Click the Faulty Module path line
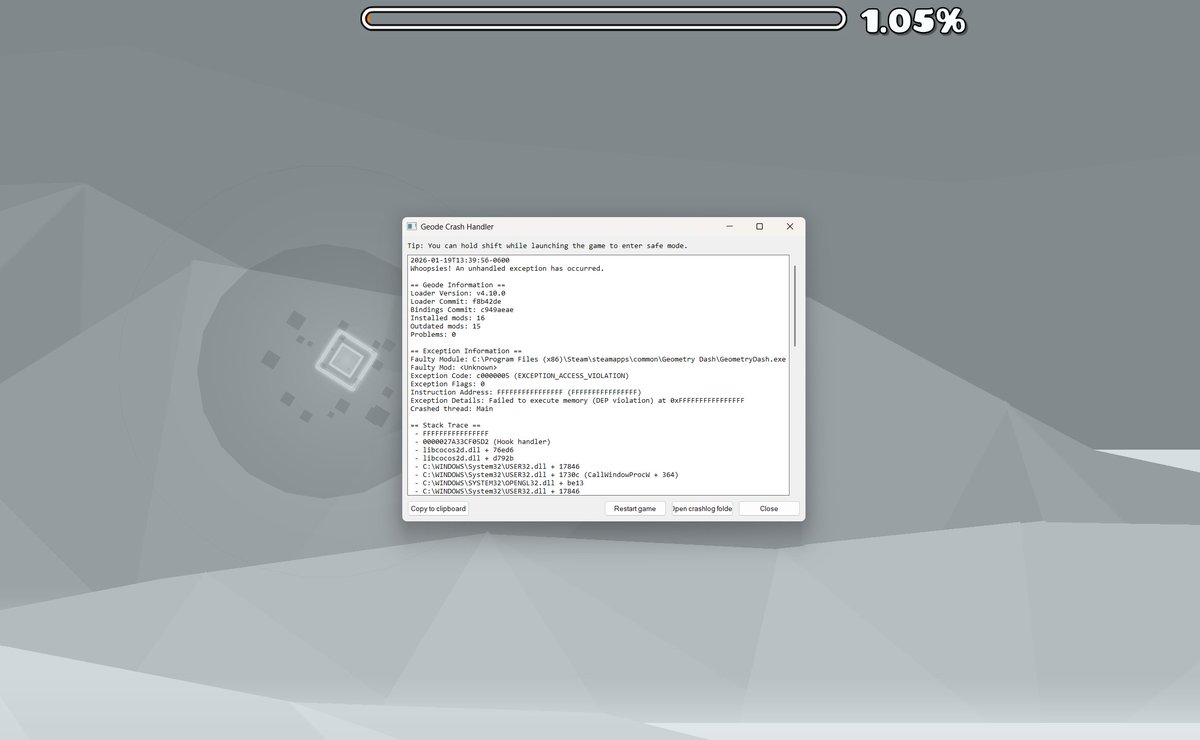Viewport: 1200px width, 740px height. pos(598,359)
